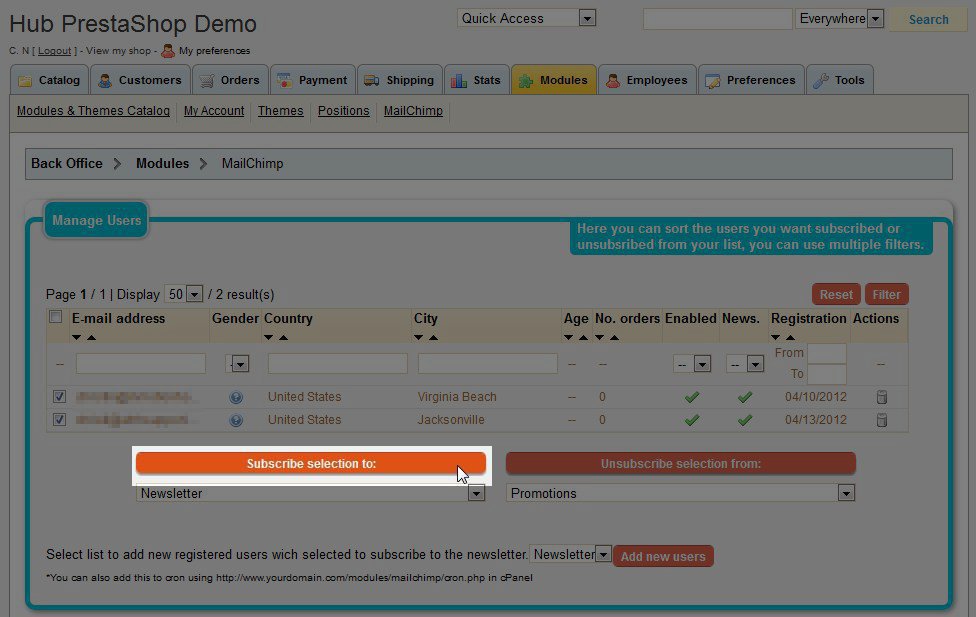The height and width of the screenshot is (617, 976).
Task: Click enabled checkmark for the Virginia Beach user
Action: 691,397
